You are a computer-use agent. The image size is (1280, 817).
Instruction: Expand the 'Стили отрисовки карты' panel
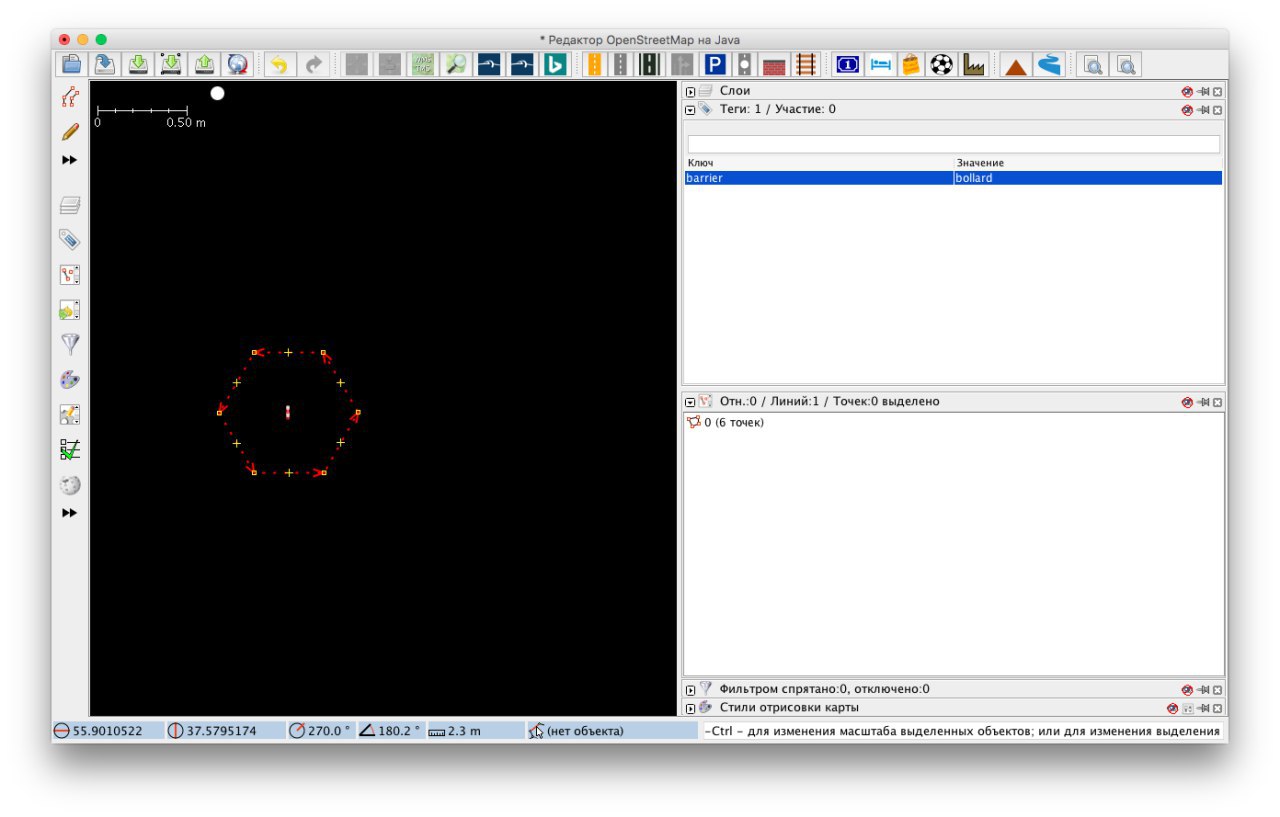coord(690,707)
